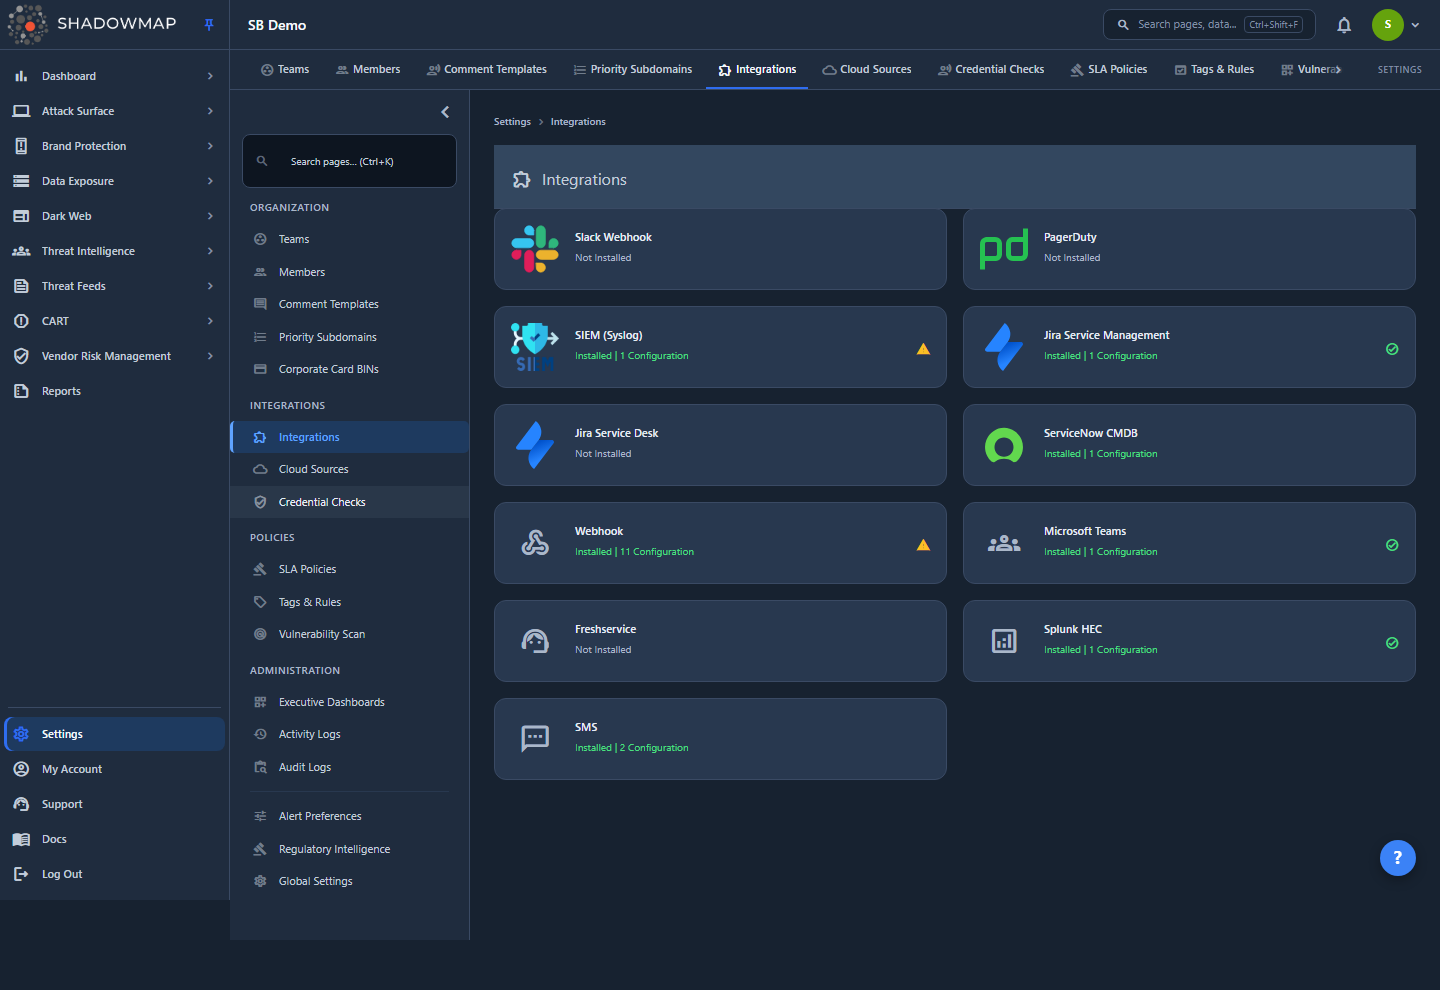The width and height of the screenshot is (1440, 990).
Task: Open the blue help question button
Action: point(1397,857)
